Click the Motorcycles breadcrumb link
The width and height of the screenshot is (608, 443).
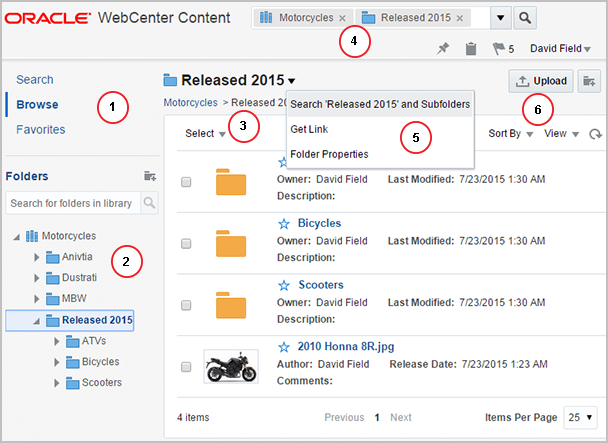tap(190, 102)
